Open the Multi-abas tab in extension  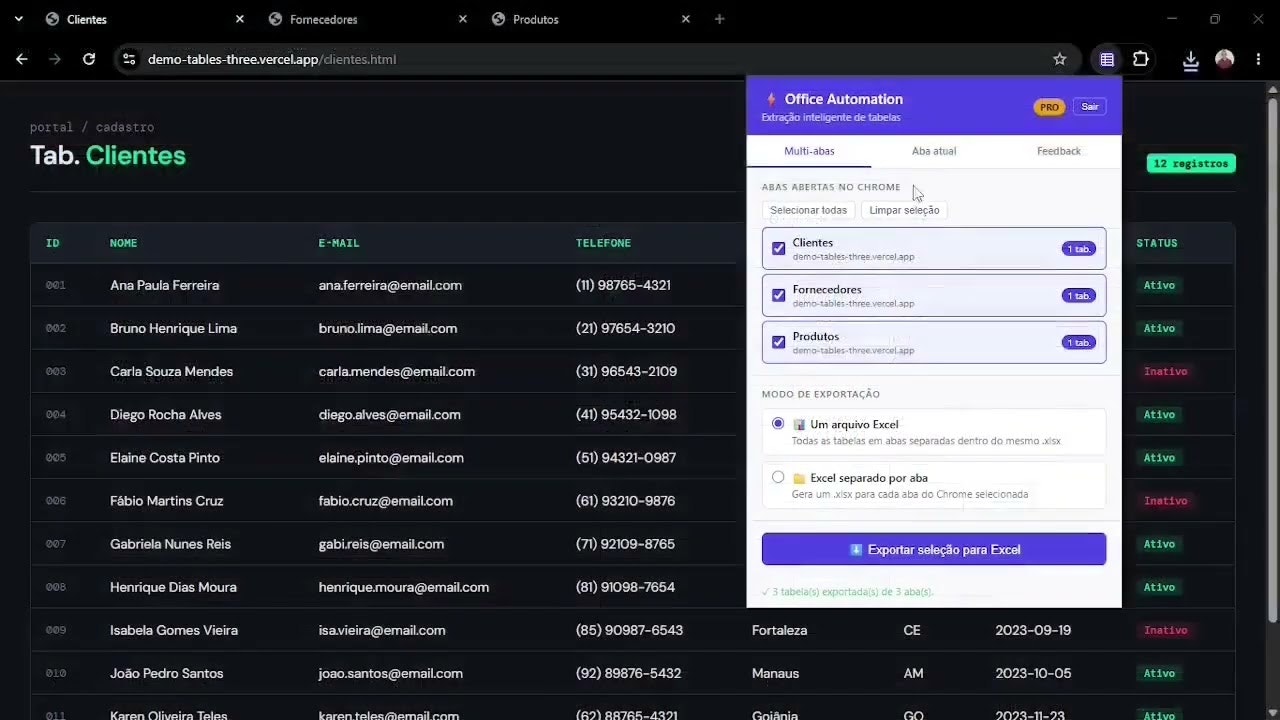click(809, 151)
